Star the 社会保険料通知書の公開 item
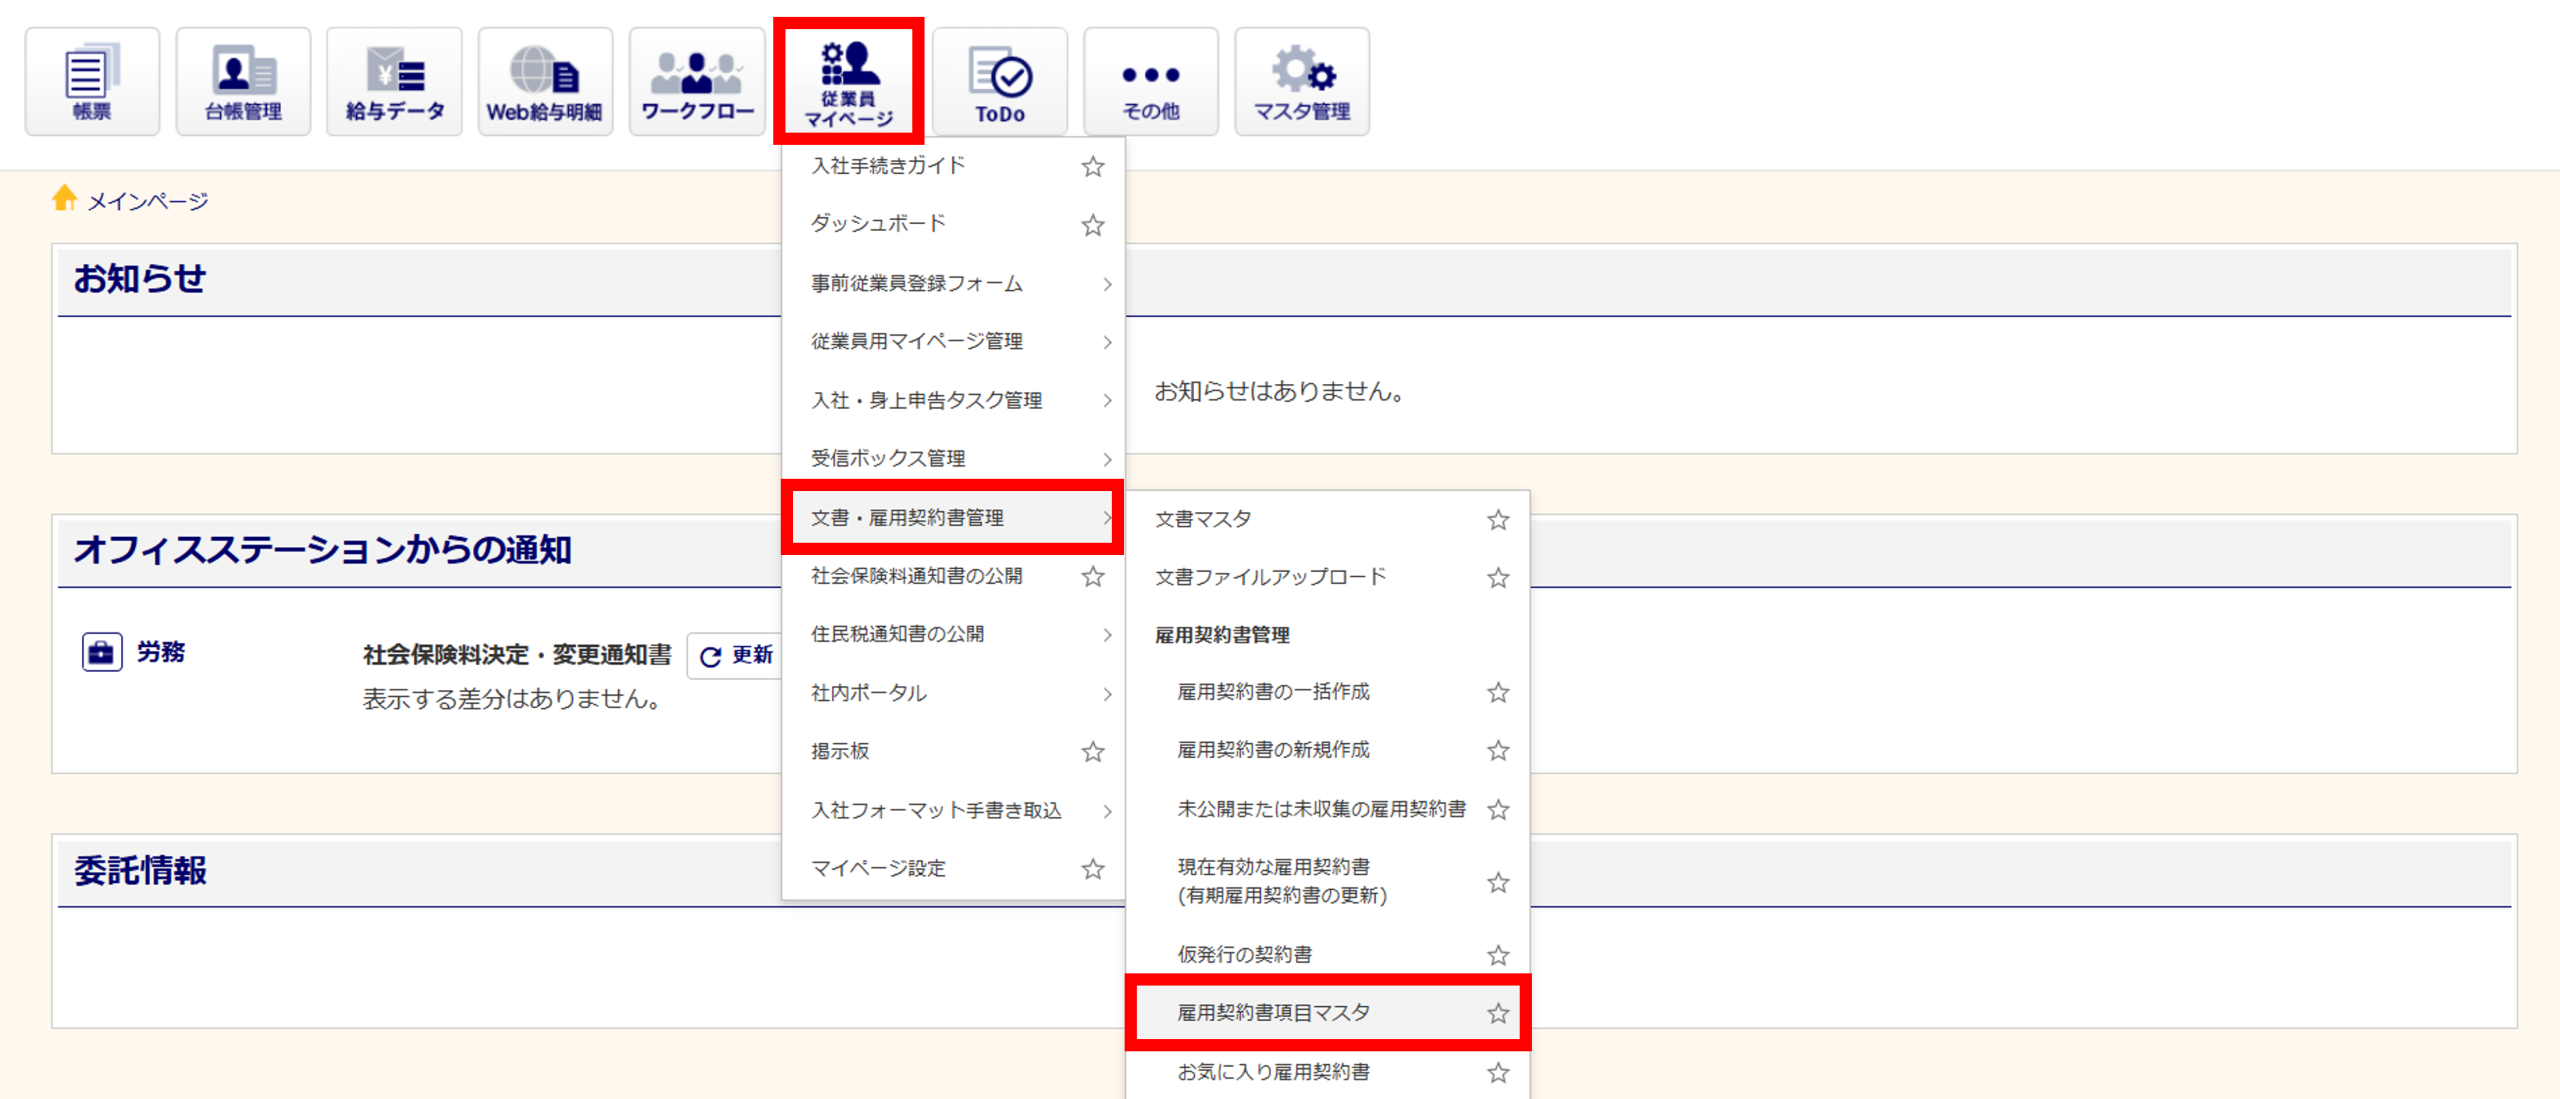The width and height of the screenshot is (2560, 1099). [1093, 576]
